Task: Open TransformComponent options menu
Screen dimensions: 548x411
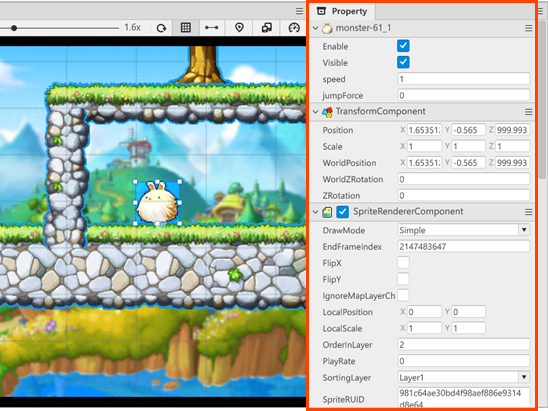Action: [528, 112]
